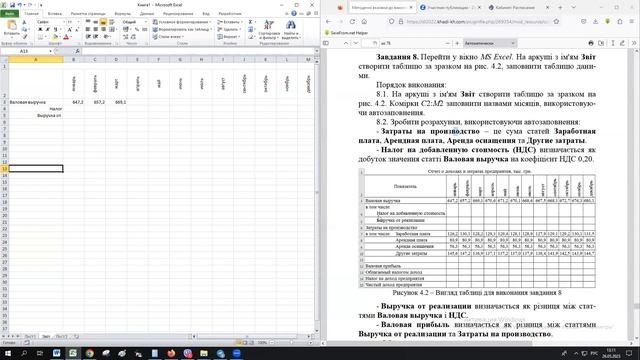Open the font name combo box

click(50, 22)
